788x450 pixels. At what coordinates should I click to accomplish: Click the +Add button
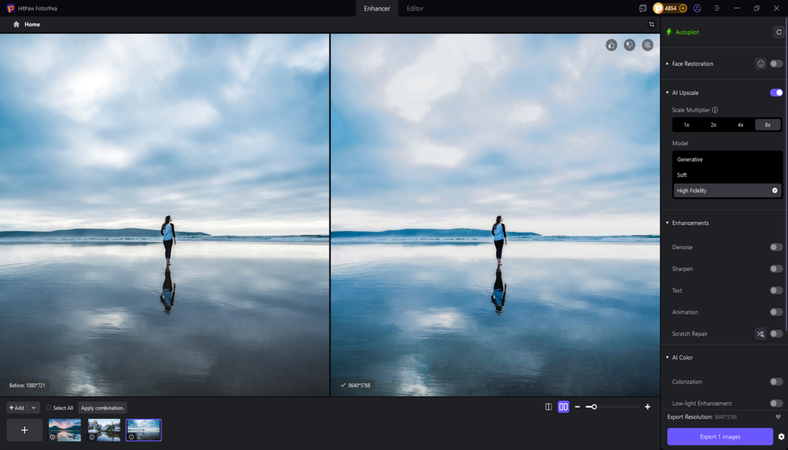click(x=17, y=408)
